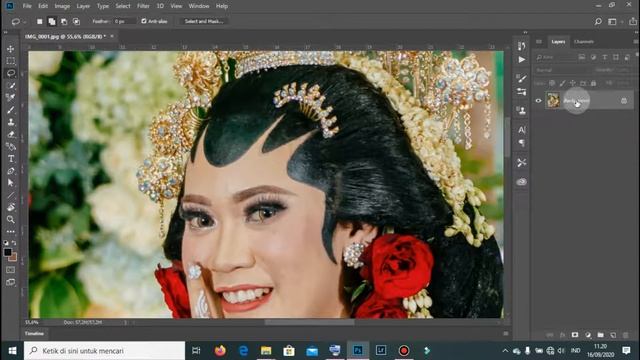Select the Type tool
The width and height of the screenshot is (640, 360).
[x=11, y=159]
